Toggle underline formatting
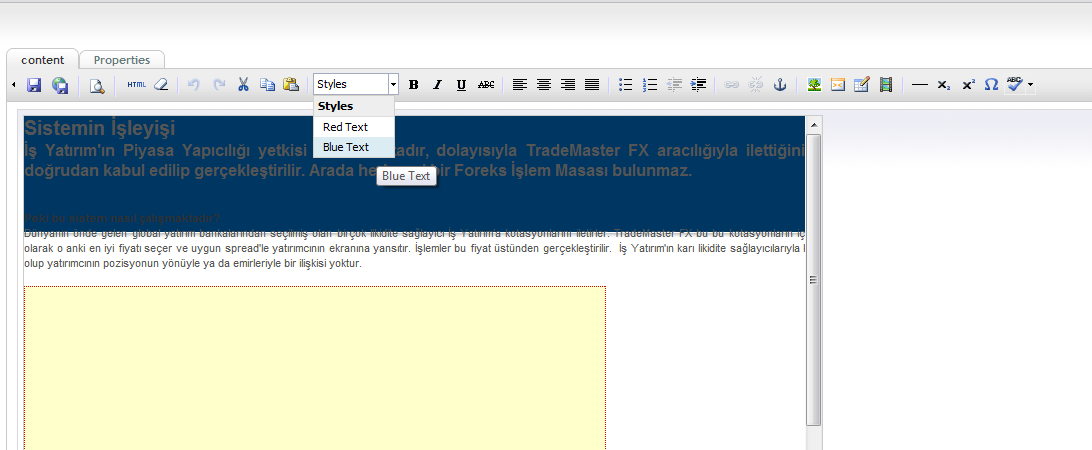The image size is (1092, 450). 461,85
